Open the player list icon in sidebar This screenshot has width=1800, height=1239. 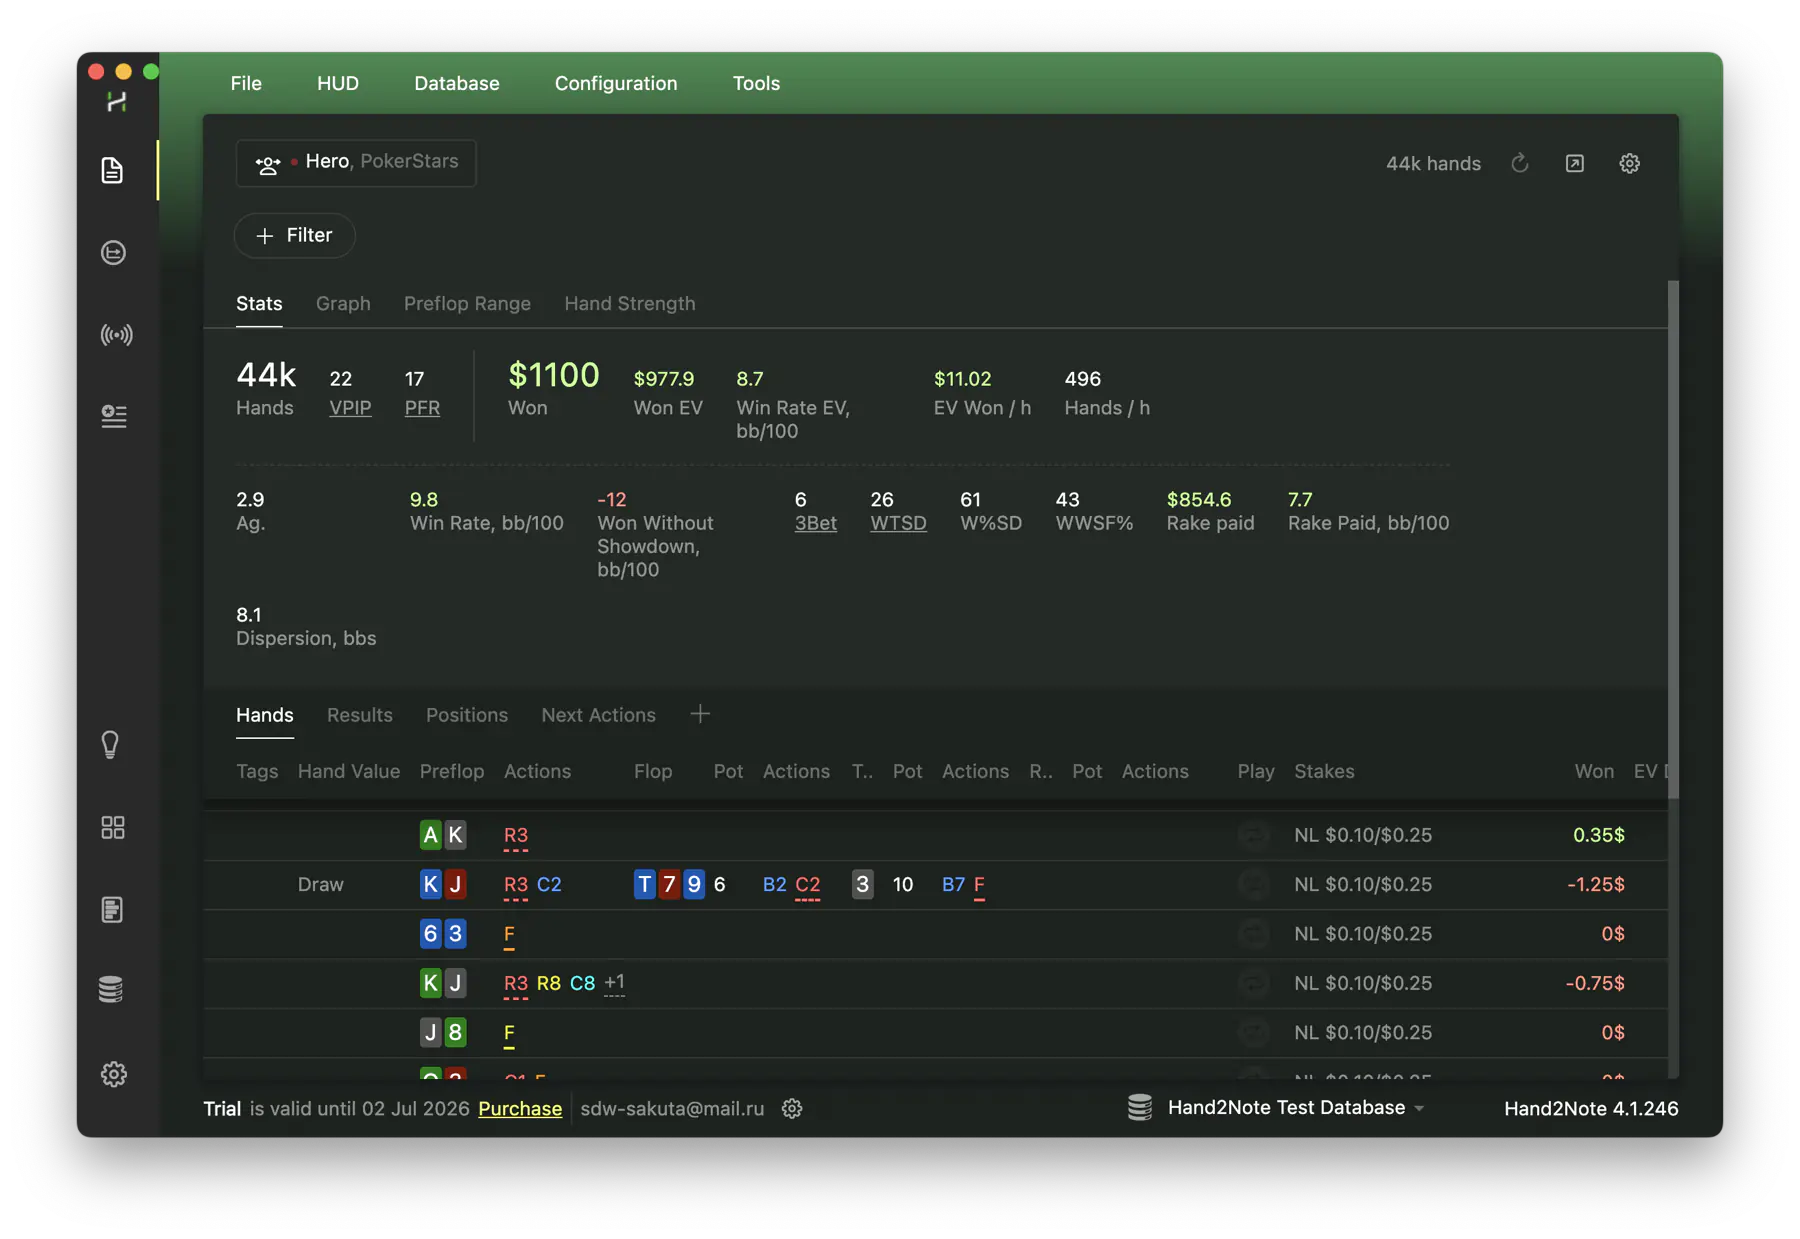[x=113, y=416]
